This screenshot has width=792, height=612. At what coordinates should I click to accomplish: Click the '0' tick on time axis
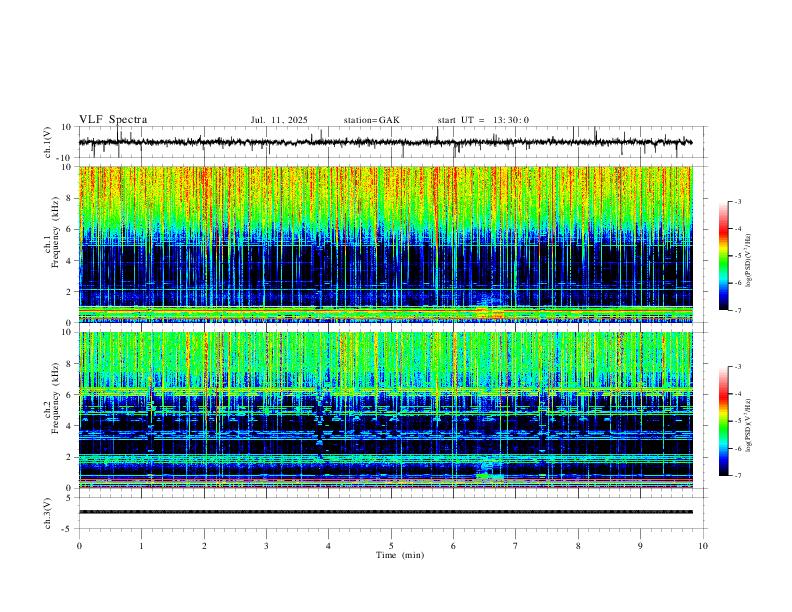click(x=79, y=546)
